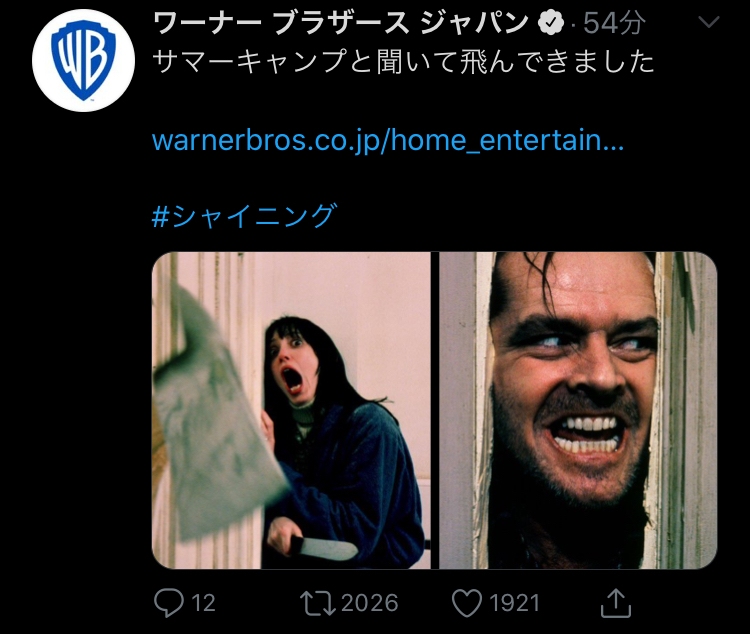Screen dimensions: 750x634
Task: Click the reply speech bubble icon
Action: pos(168,602)
